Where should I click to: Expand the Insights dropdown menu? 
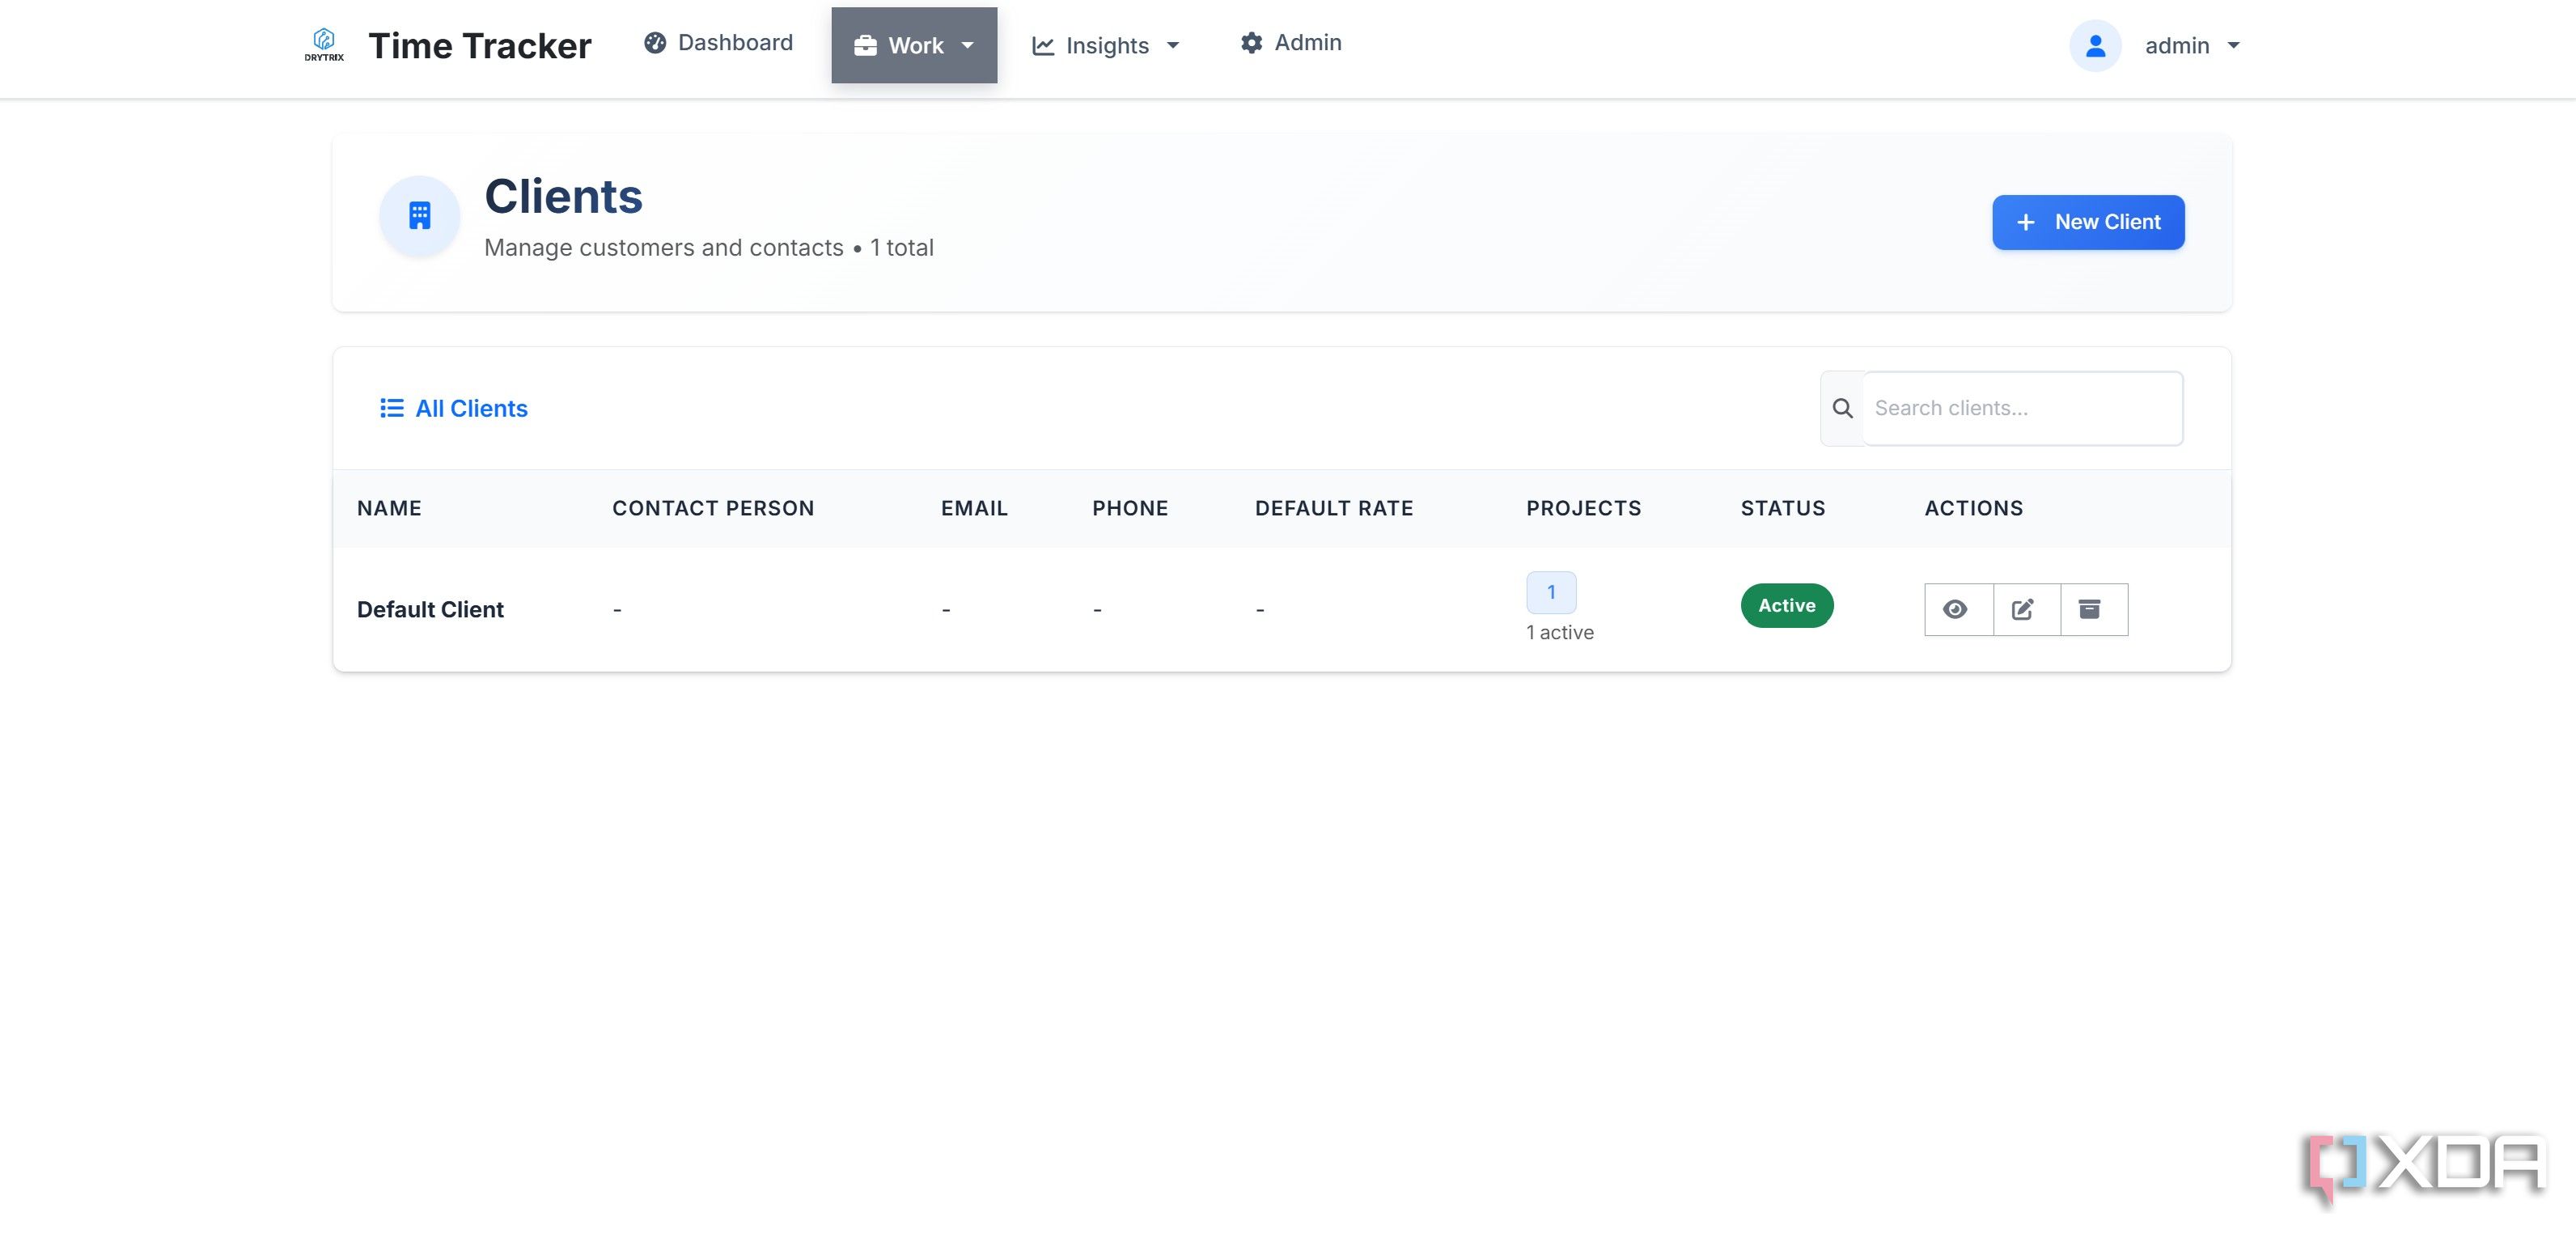[x=1106, y=45]
